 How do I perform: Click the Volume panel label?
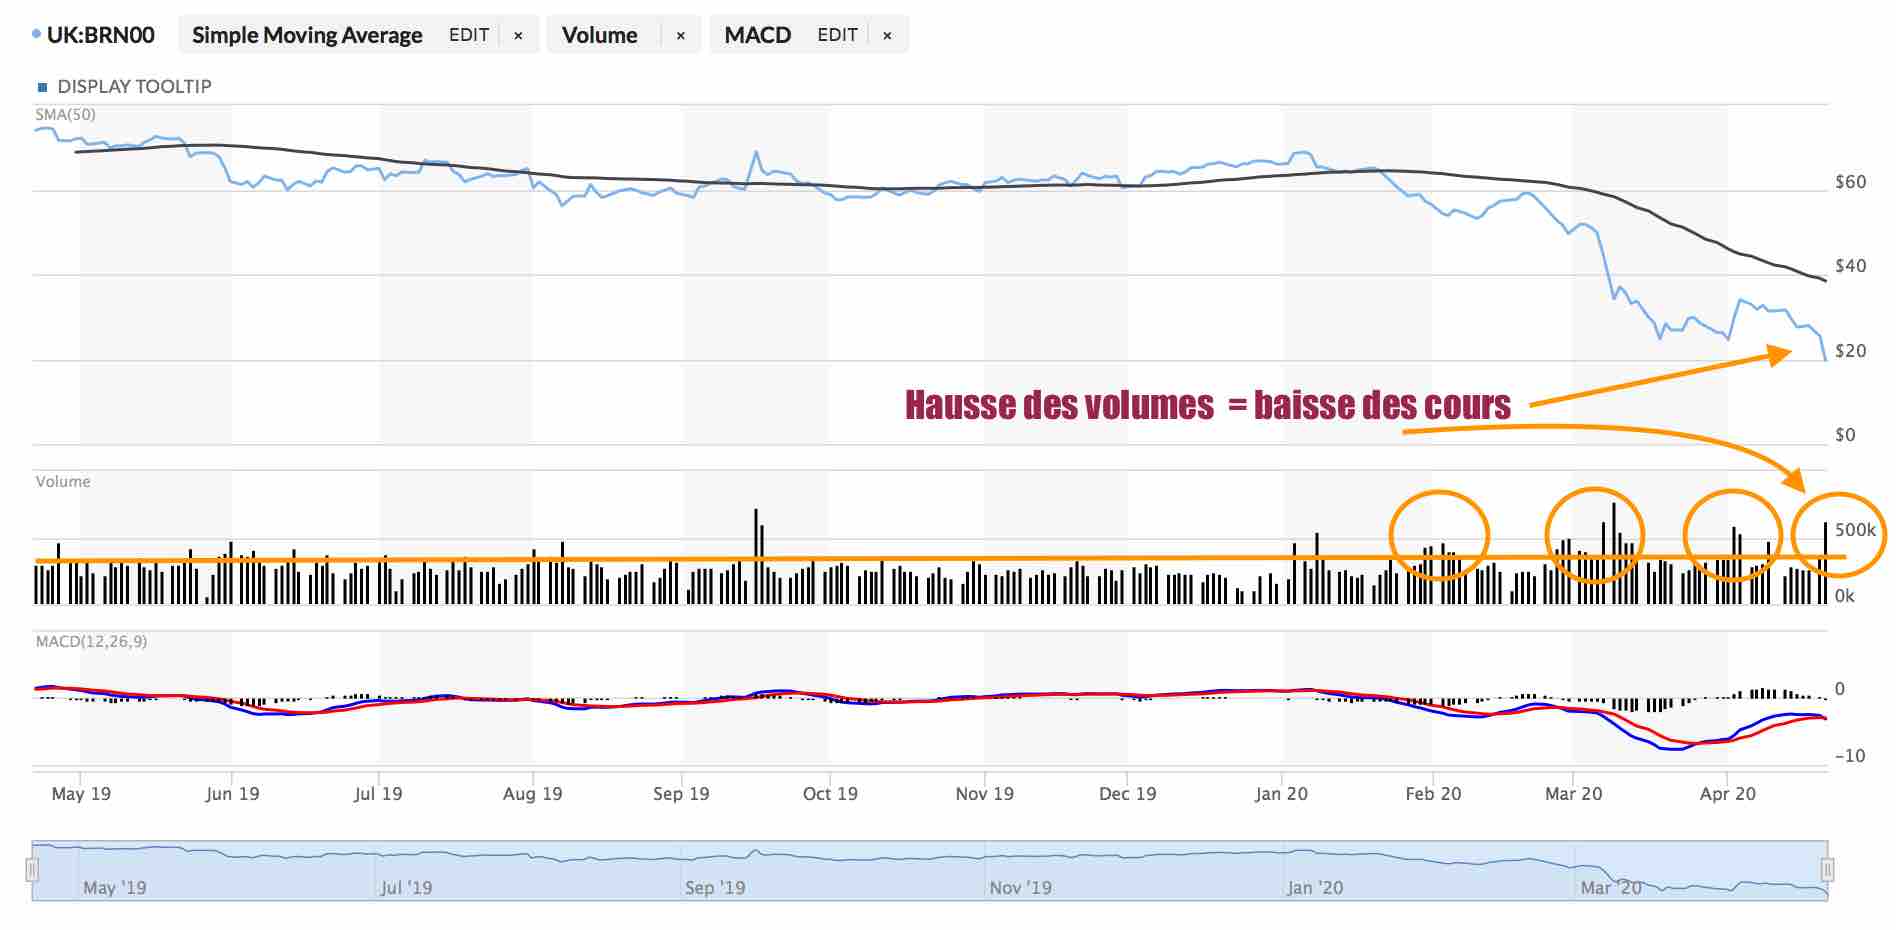click(x=63, y=481)
